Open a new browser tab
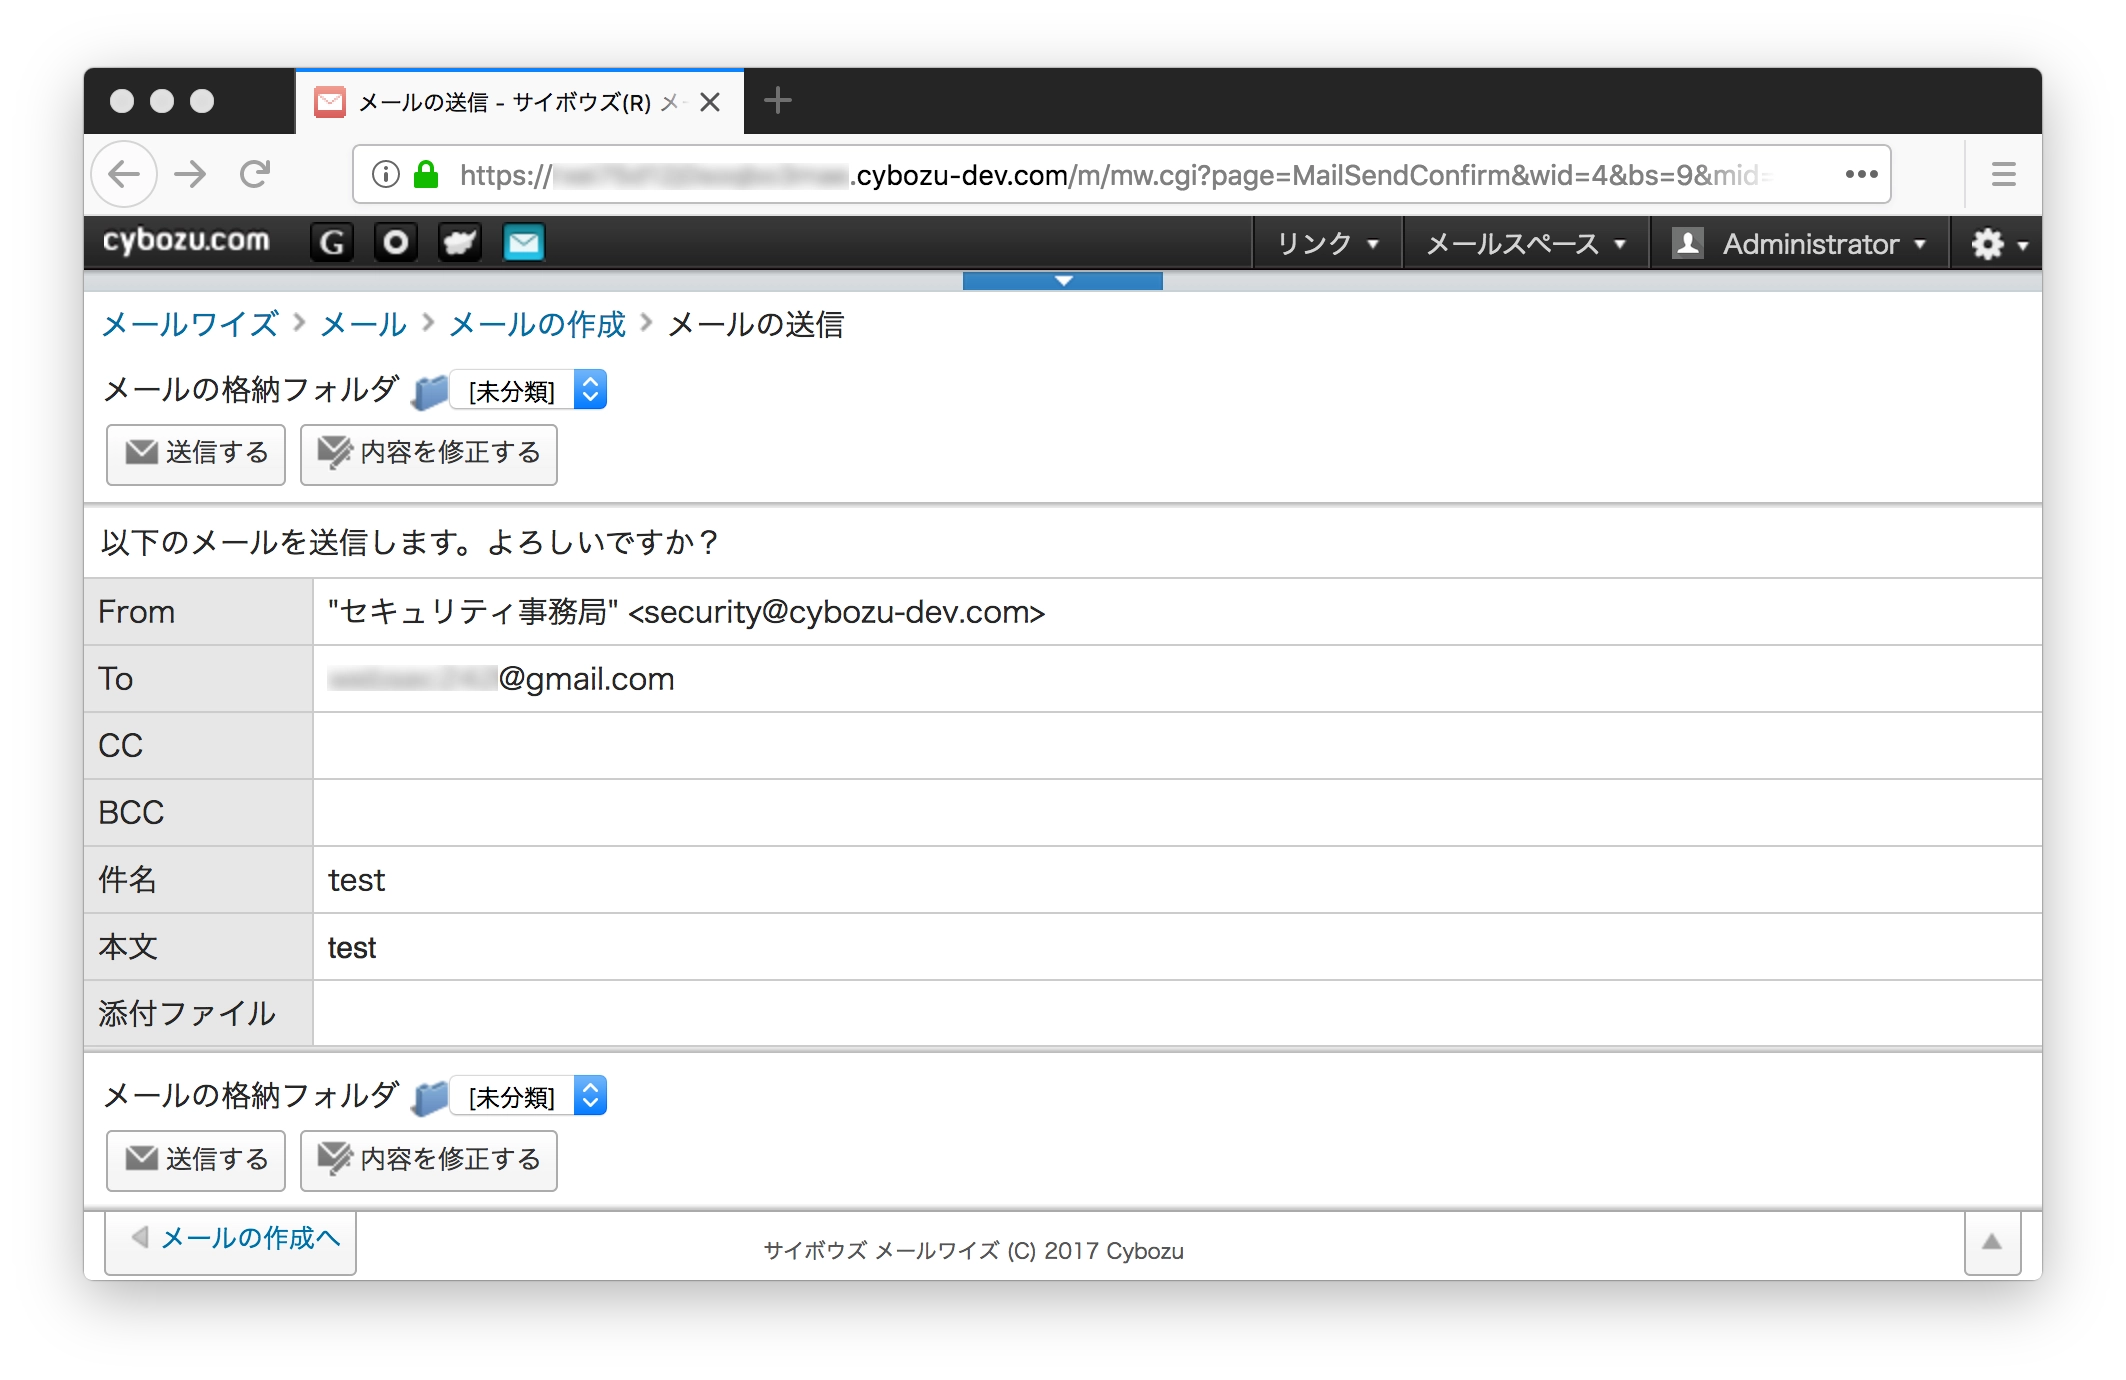Screen dimensions: 2126x1380 (x=777, y=101)
